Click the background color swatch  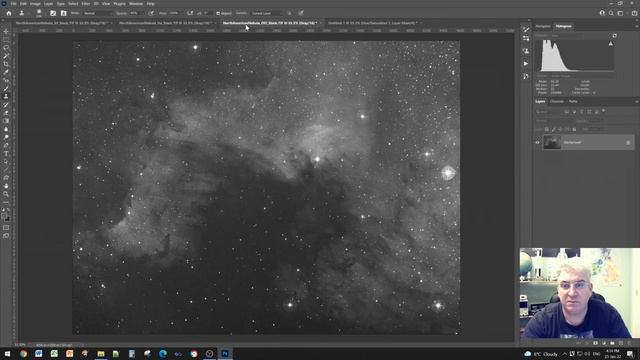7,219
